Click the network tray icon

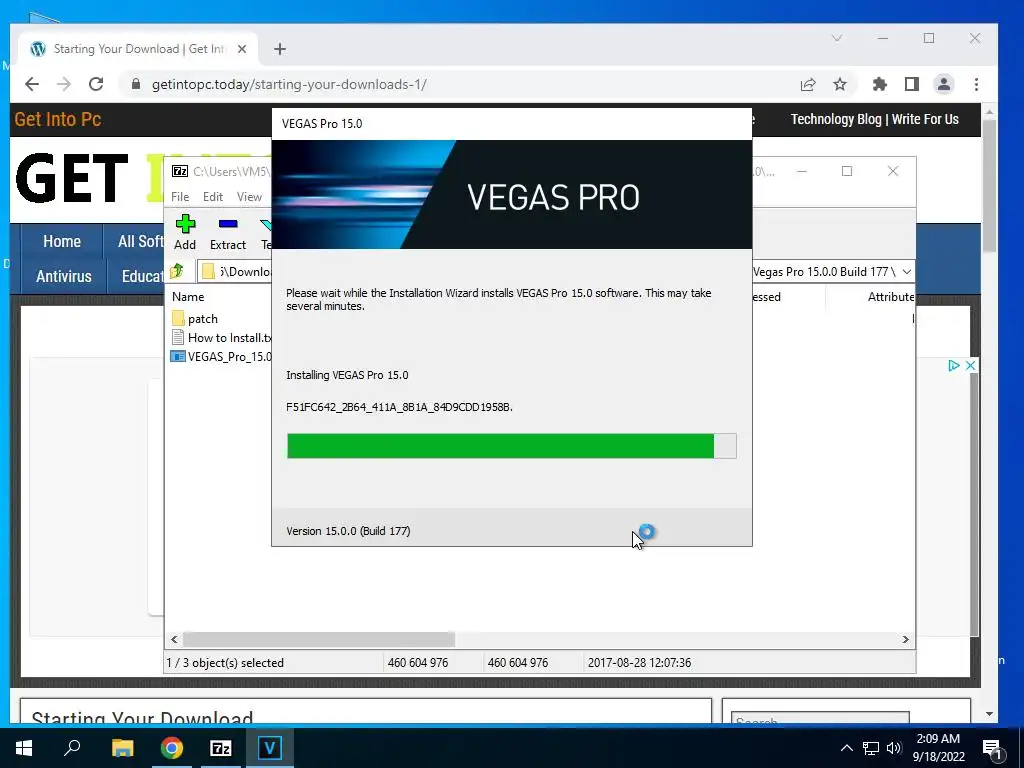871,748
